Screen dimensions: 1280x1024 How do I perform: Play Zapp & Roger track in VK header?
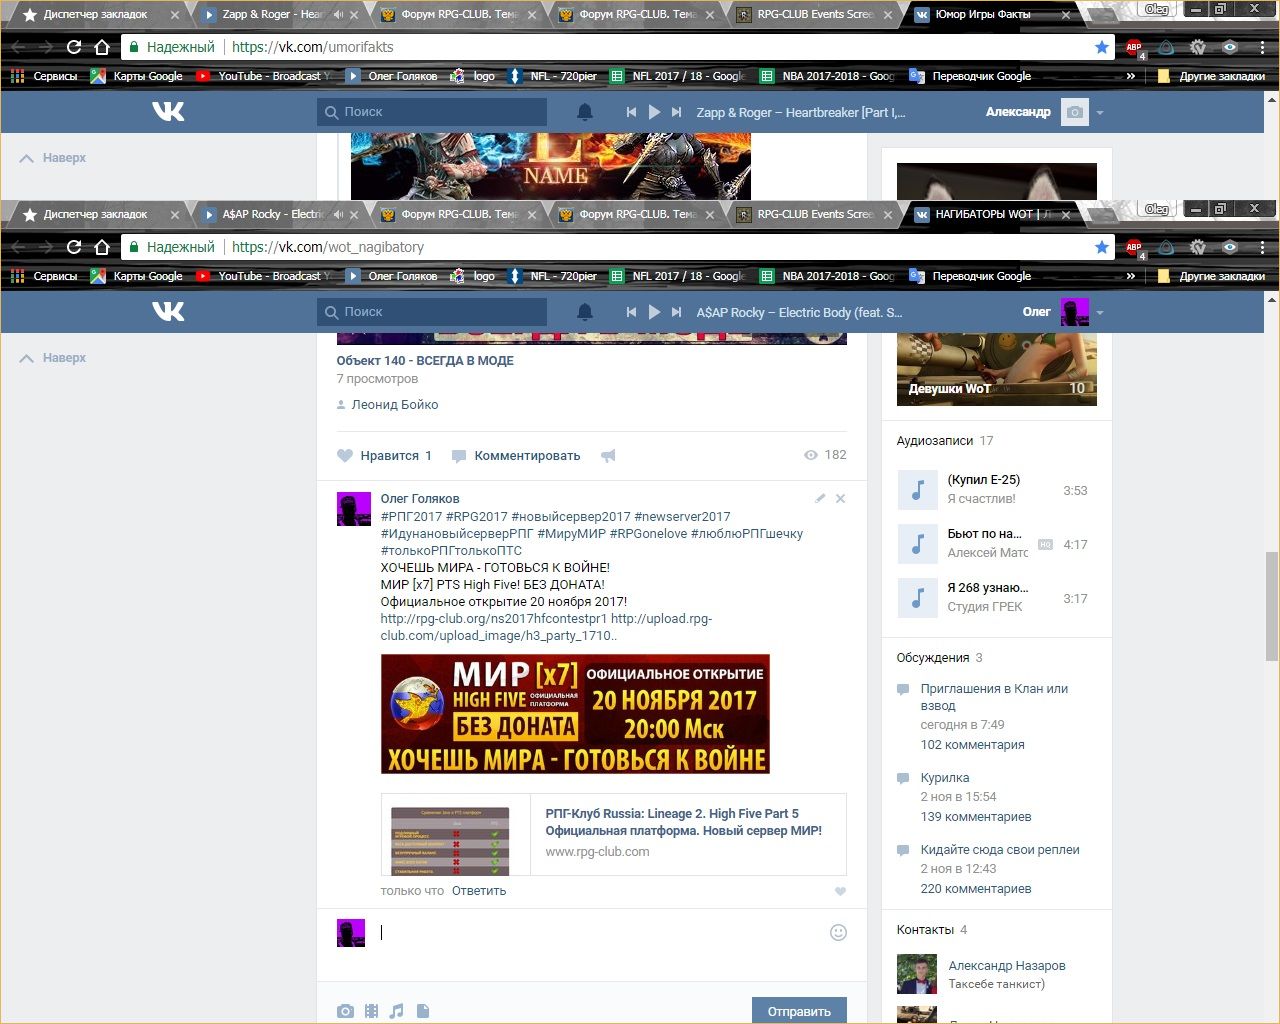[x=654, y=112]
